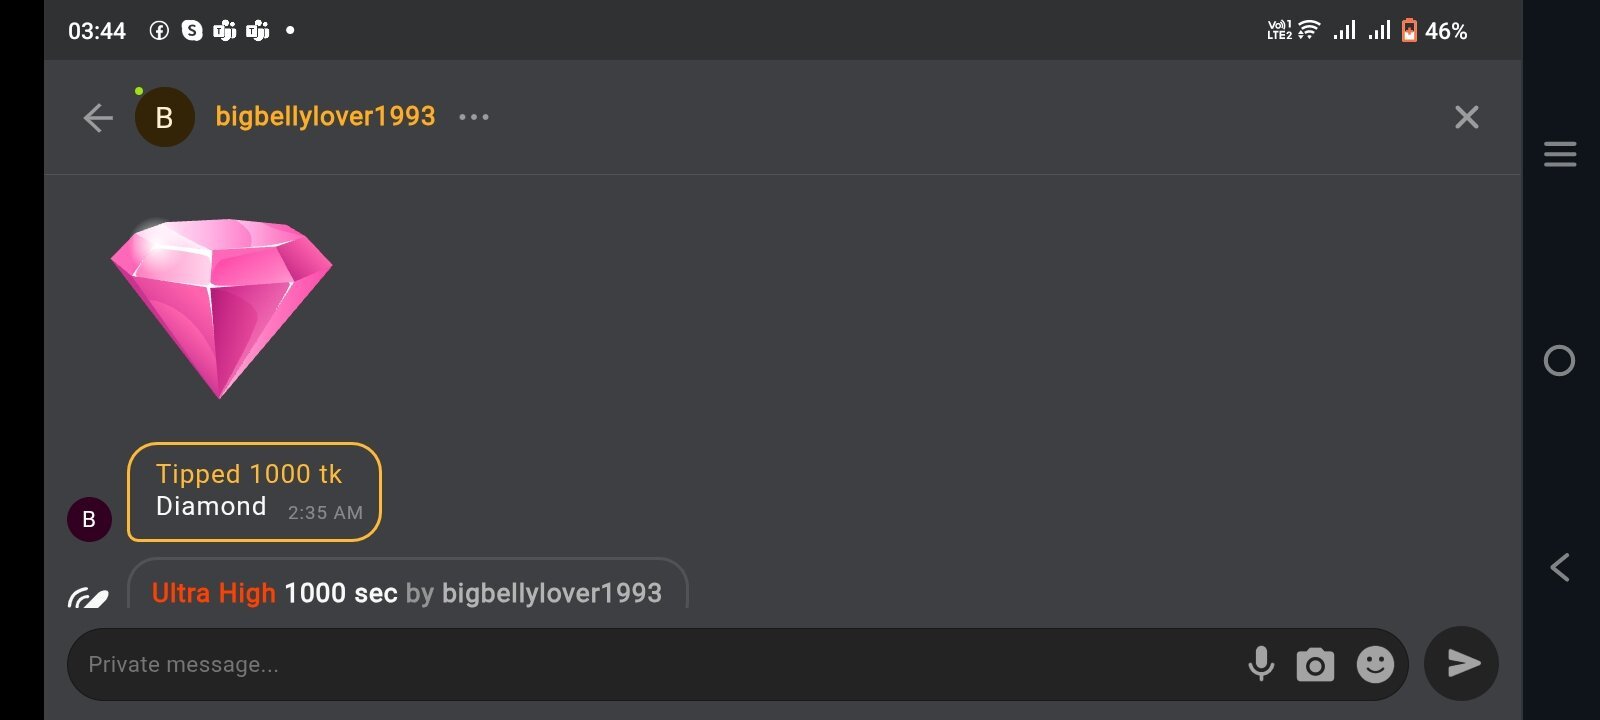The image size is (1600, 720).
Task: Send the private message
Action: coord(1461,664)
